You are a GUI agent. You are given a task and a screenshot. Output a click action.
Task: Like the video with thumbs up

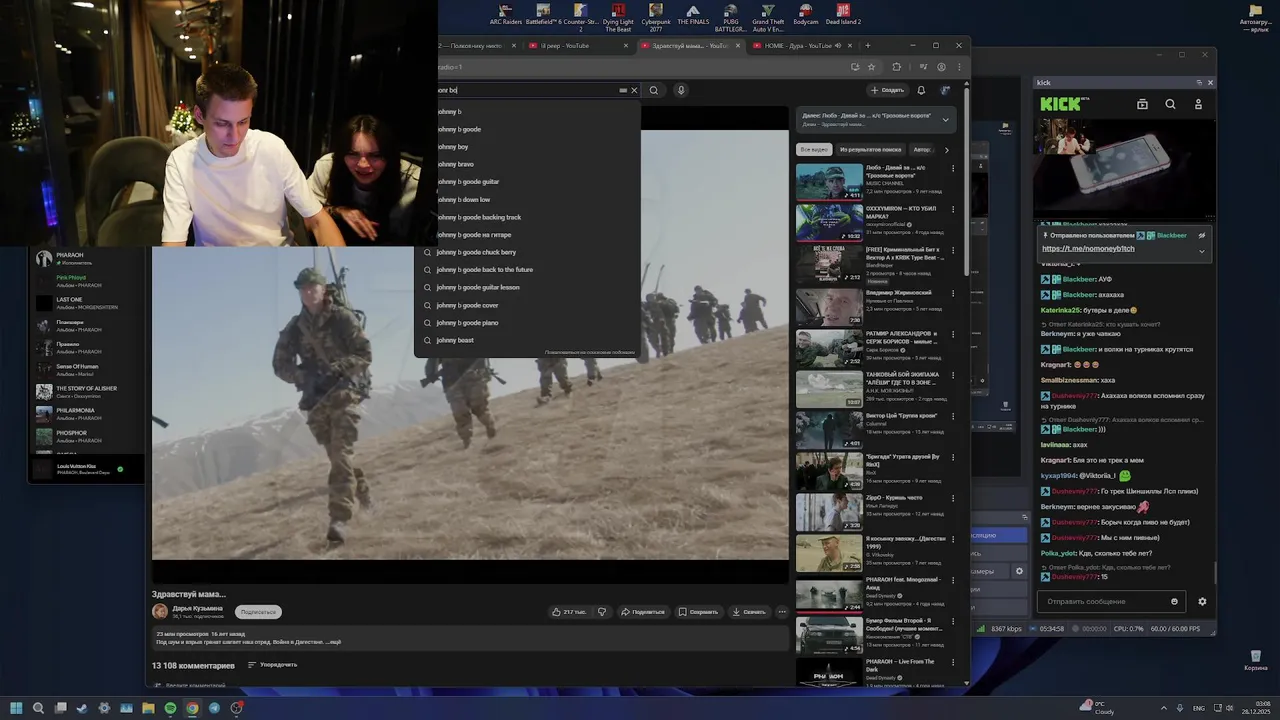click(x=569, y=612)
